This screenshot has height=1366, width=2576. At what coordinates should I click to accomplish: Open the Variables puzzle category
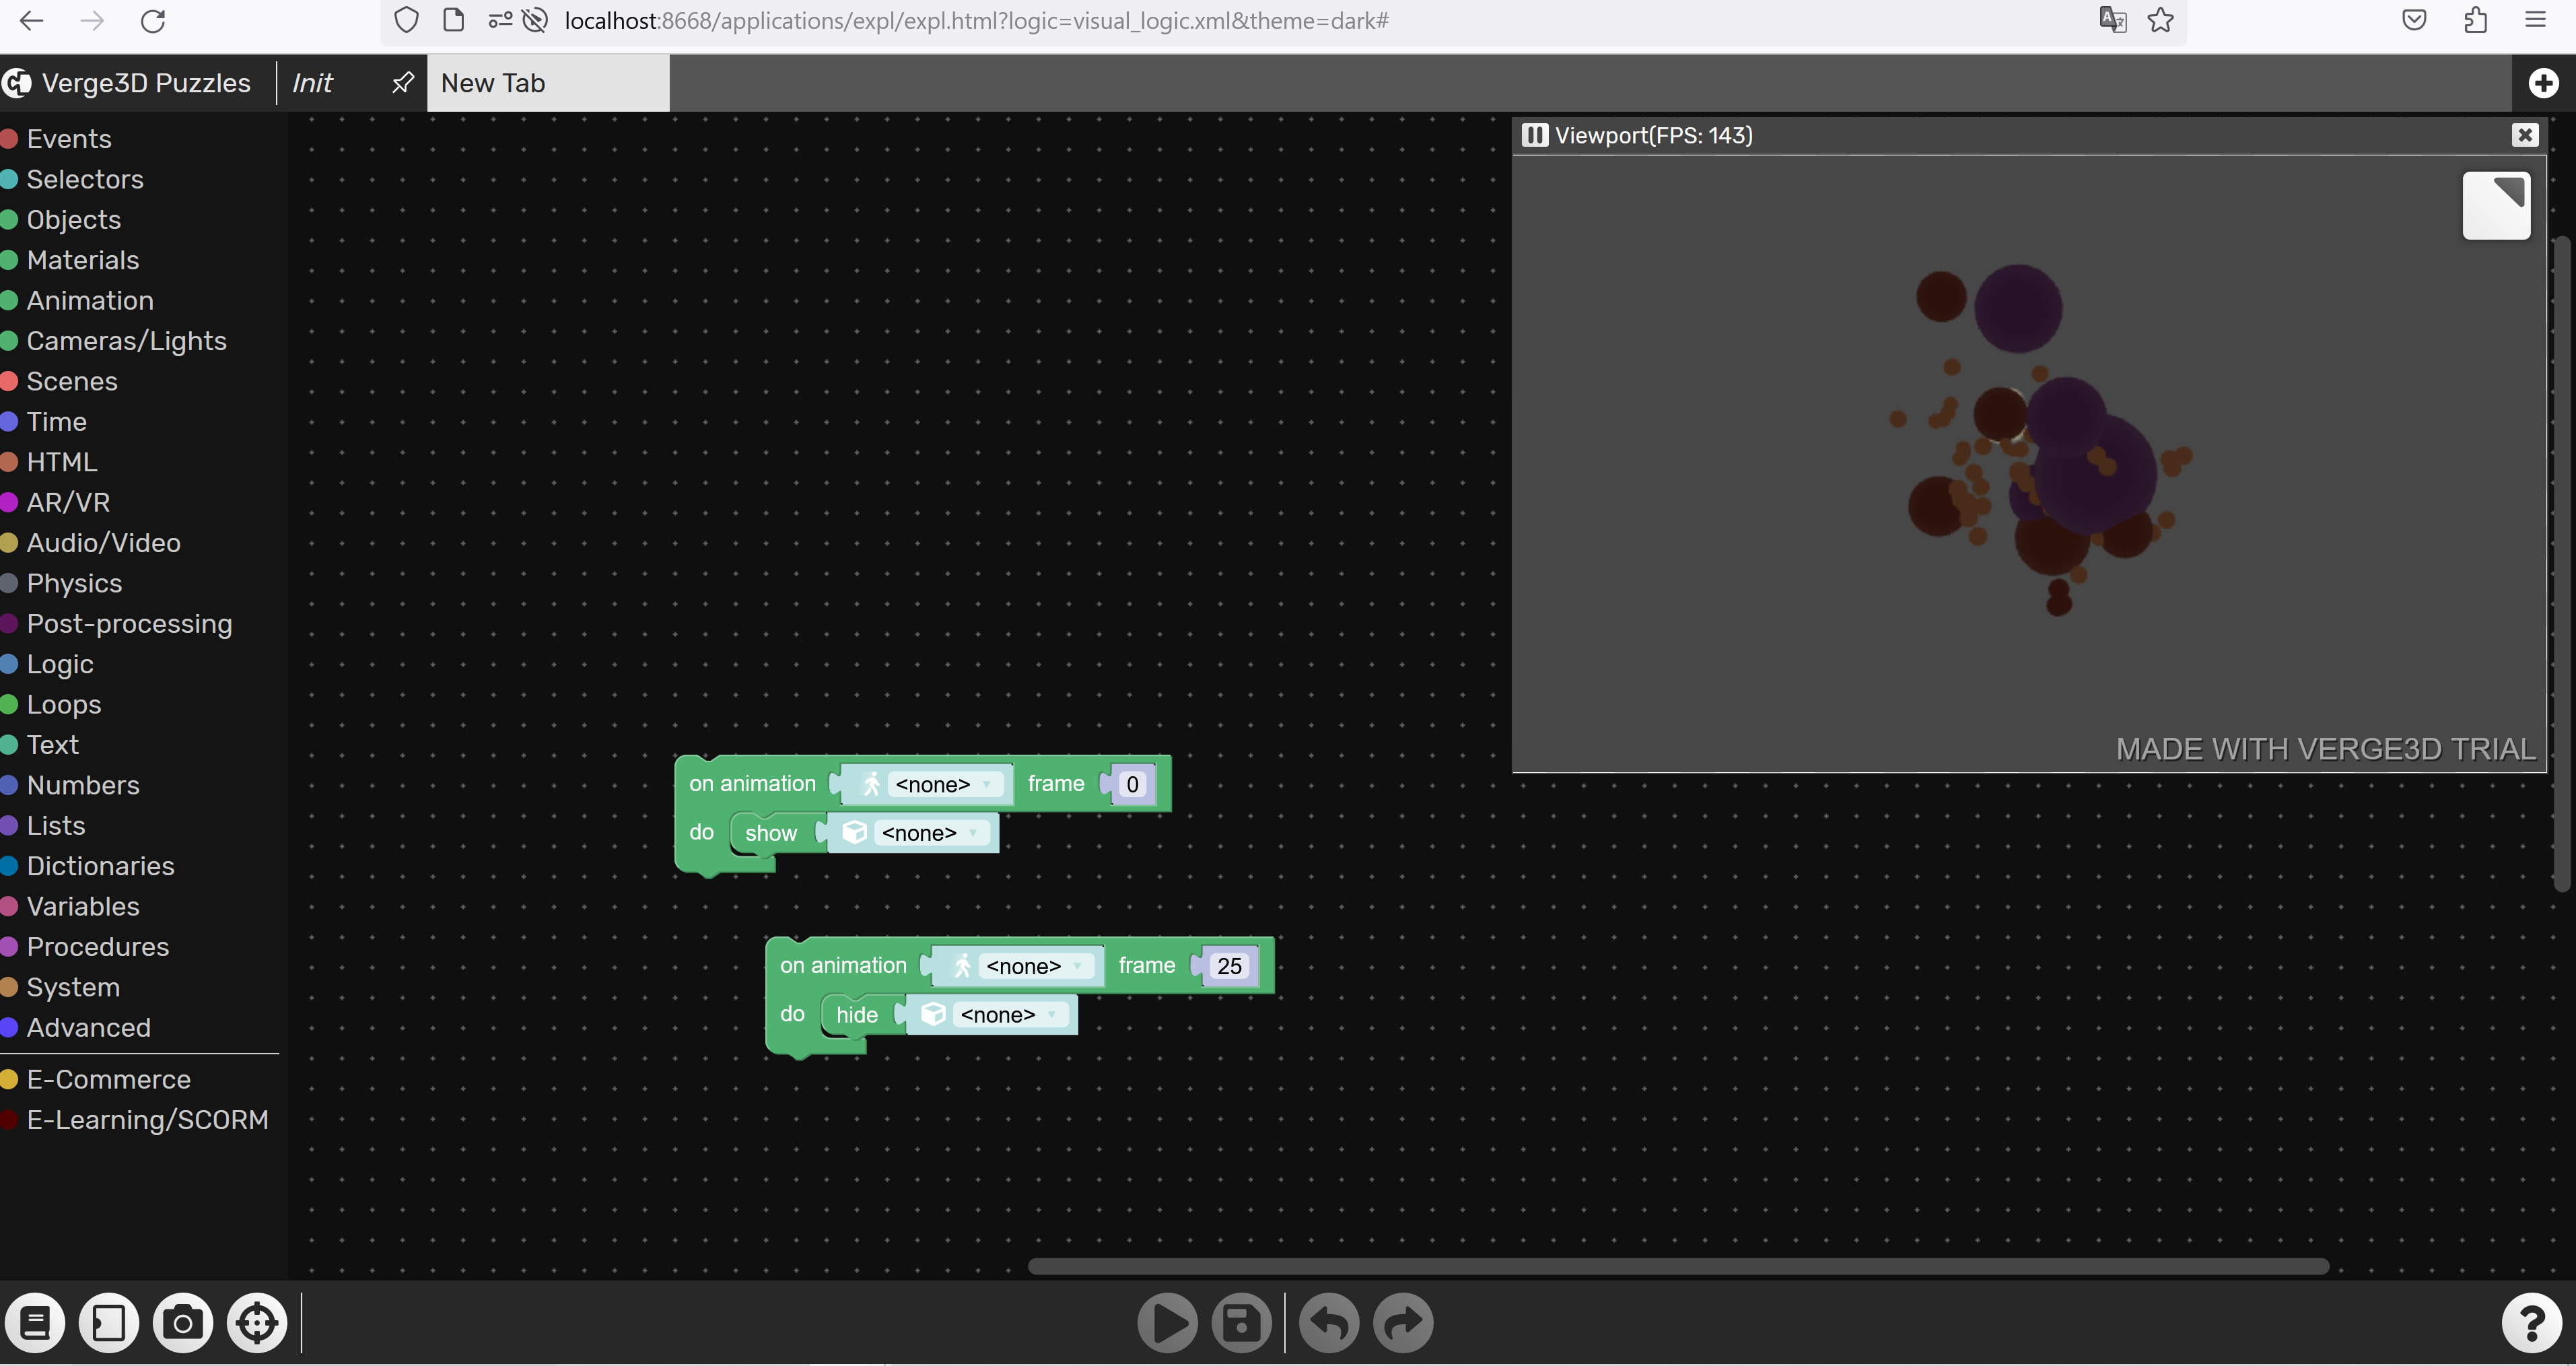(x=83, y=906)
